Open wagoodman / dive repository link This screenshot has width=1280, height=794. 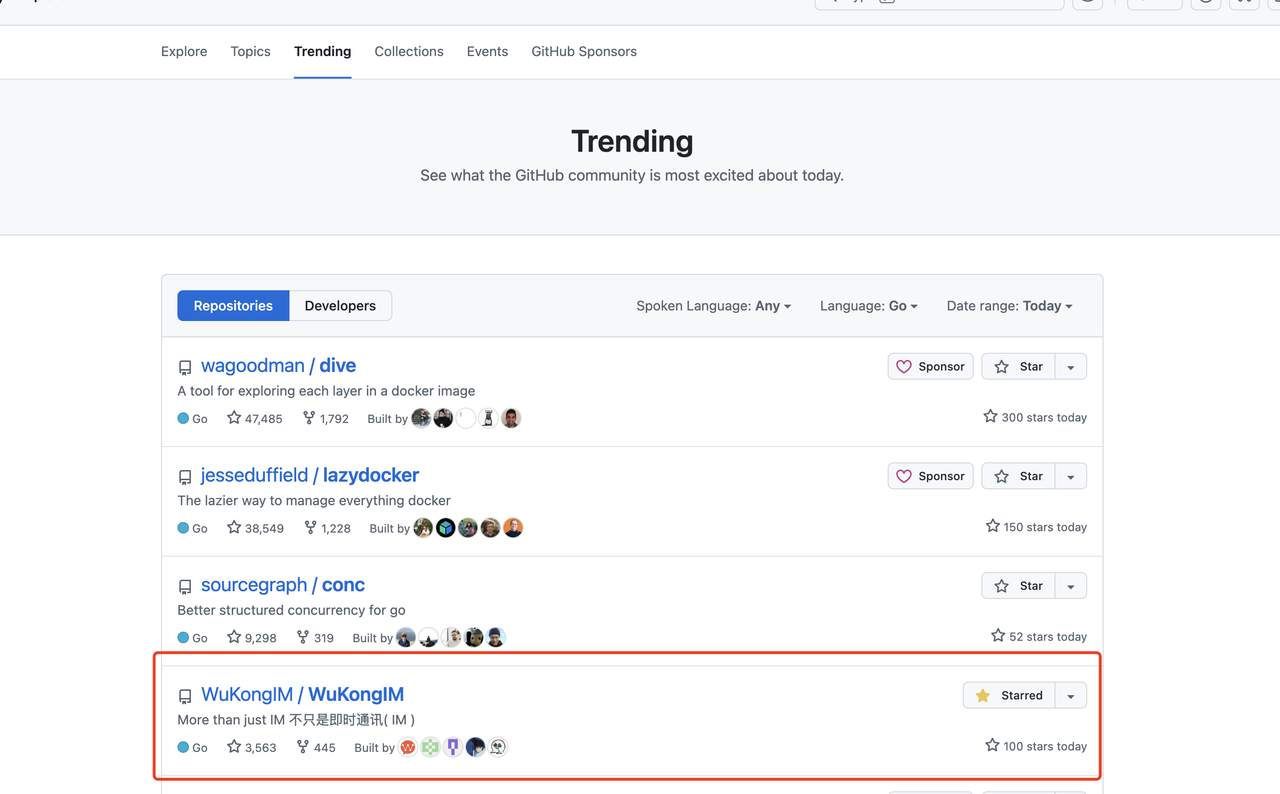click(278, 366)
